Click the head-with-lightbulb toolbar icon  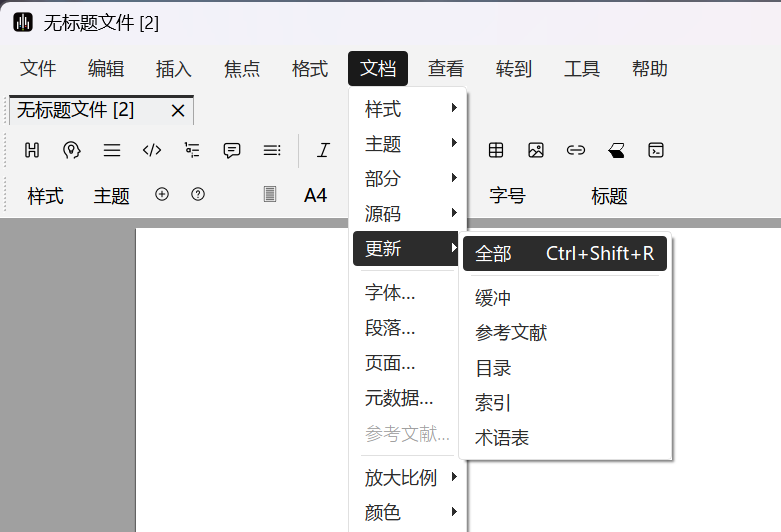(71, 150)
